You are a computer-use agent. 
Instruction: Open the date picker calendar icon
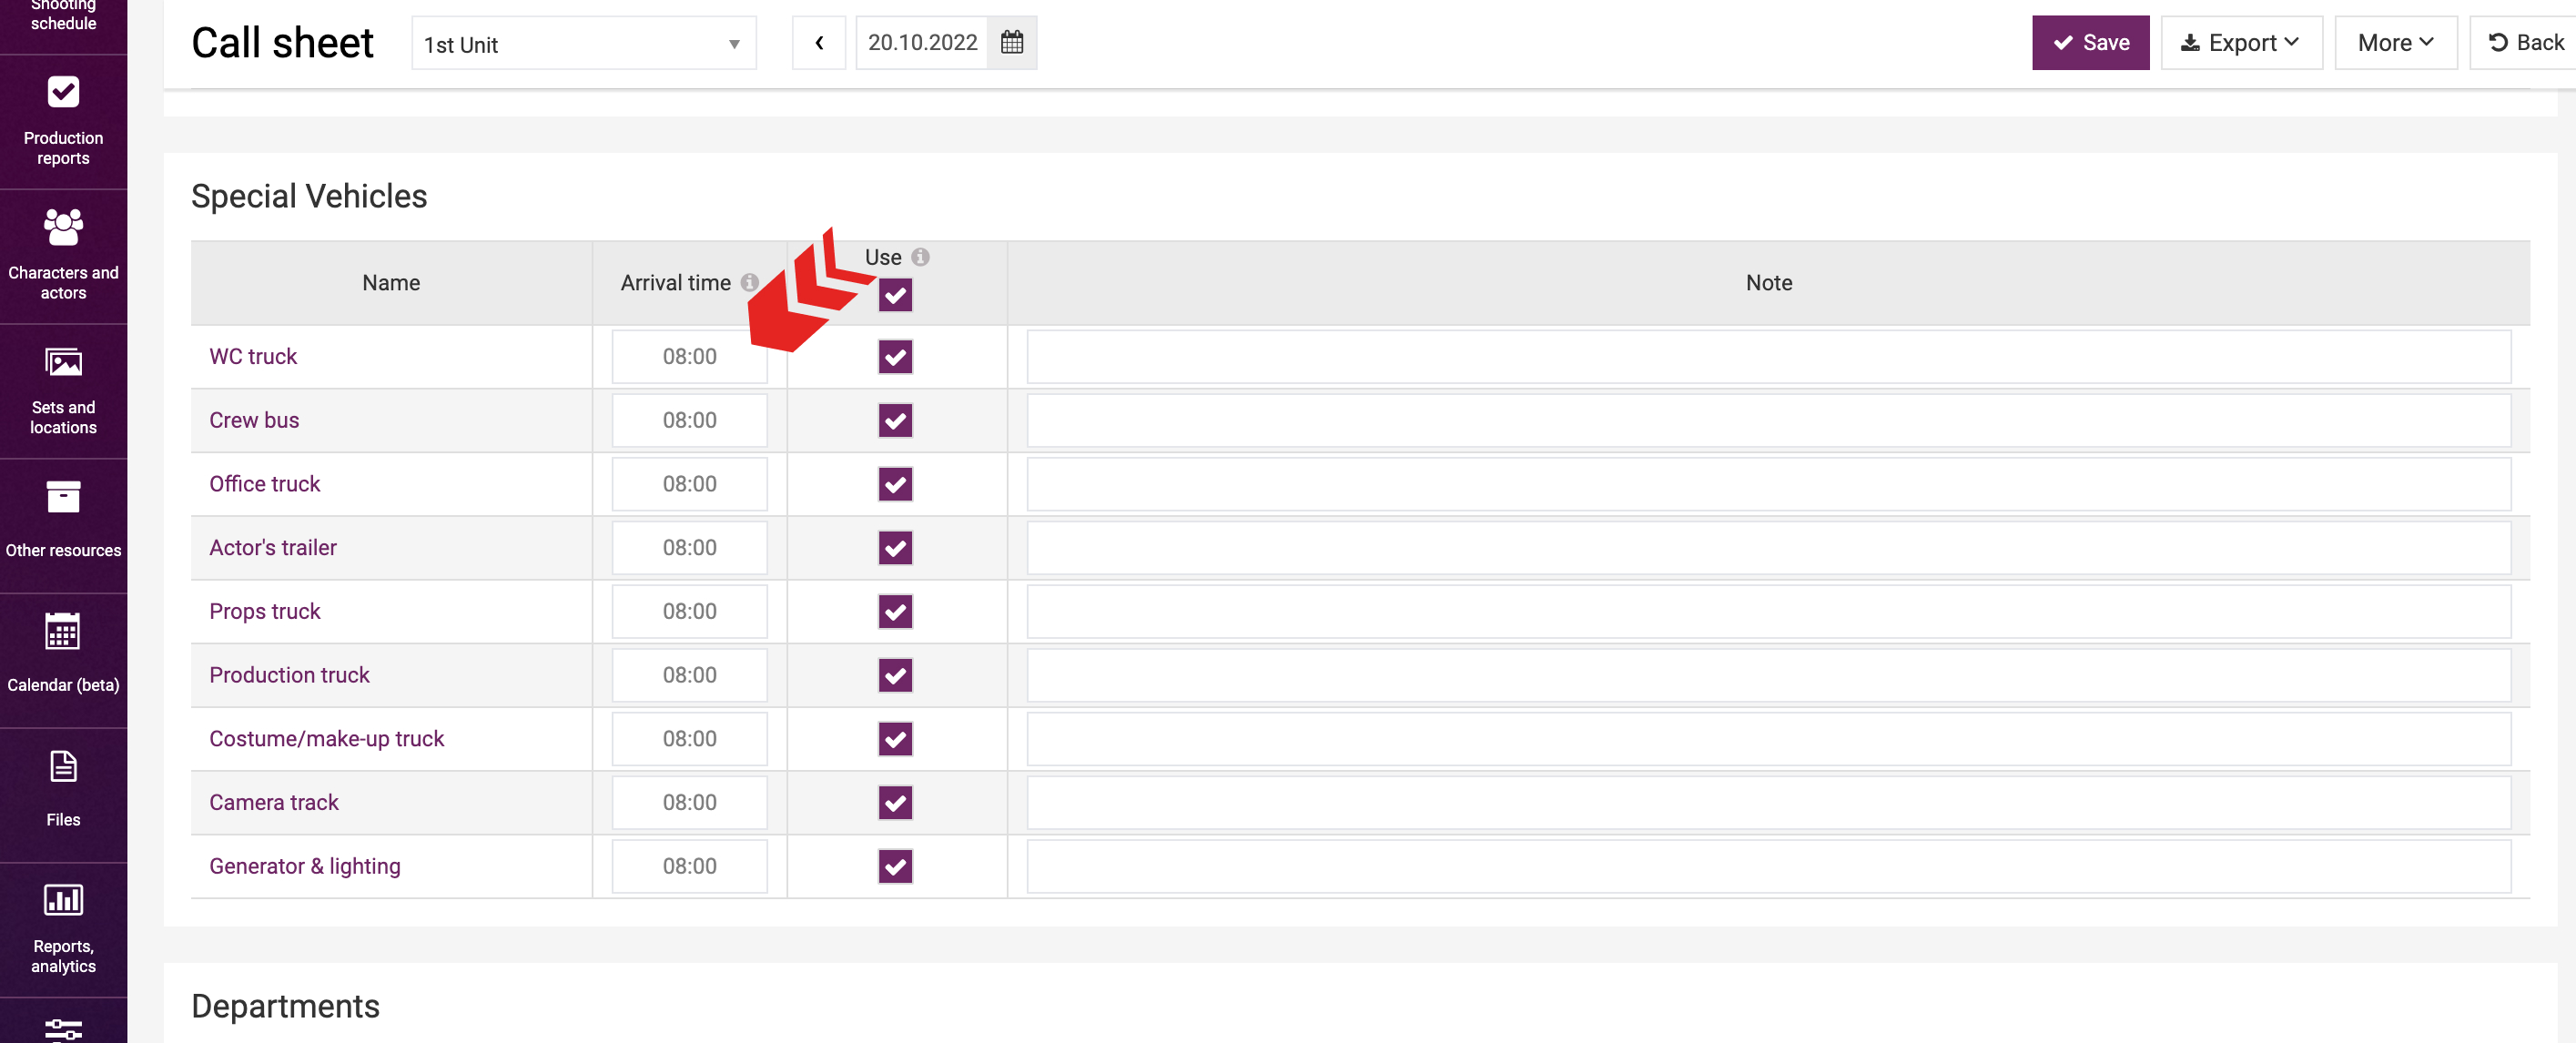point(1011,43)
